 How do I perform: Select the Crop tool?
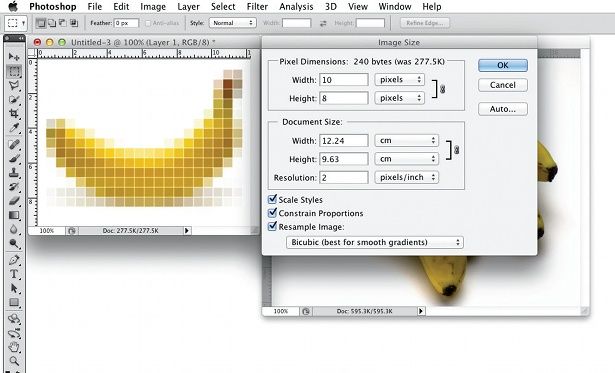pyautogui.click(x=14, y=114)
